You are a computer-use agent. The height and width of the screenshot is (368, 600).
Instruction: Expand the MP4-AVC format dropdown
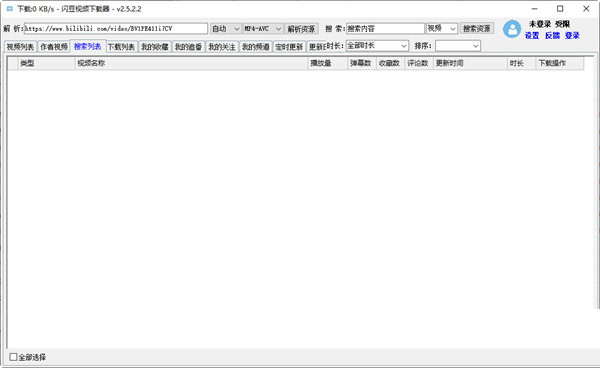263,29
